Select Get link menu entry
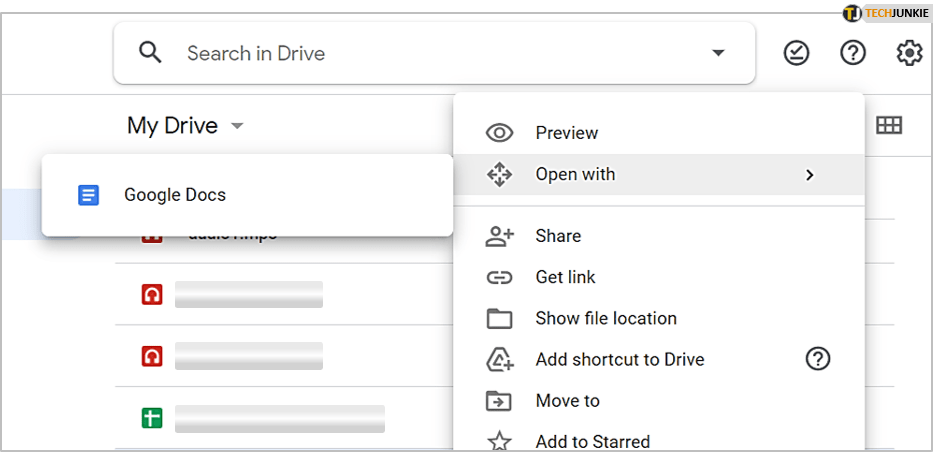937x452 pixels. pos(566,277)
